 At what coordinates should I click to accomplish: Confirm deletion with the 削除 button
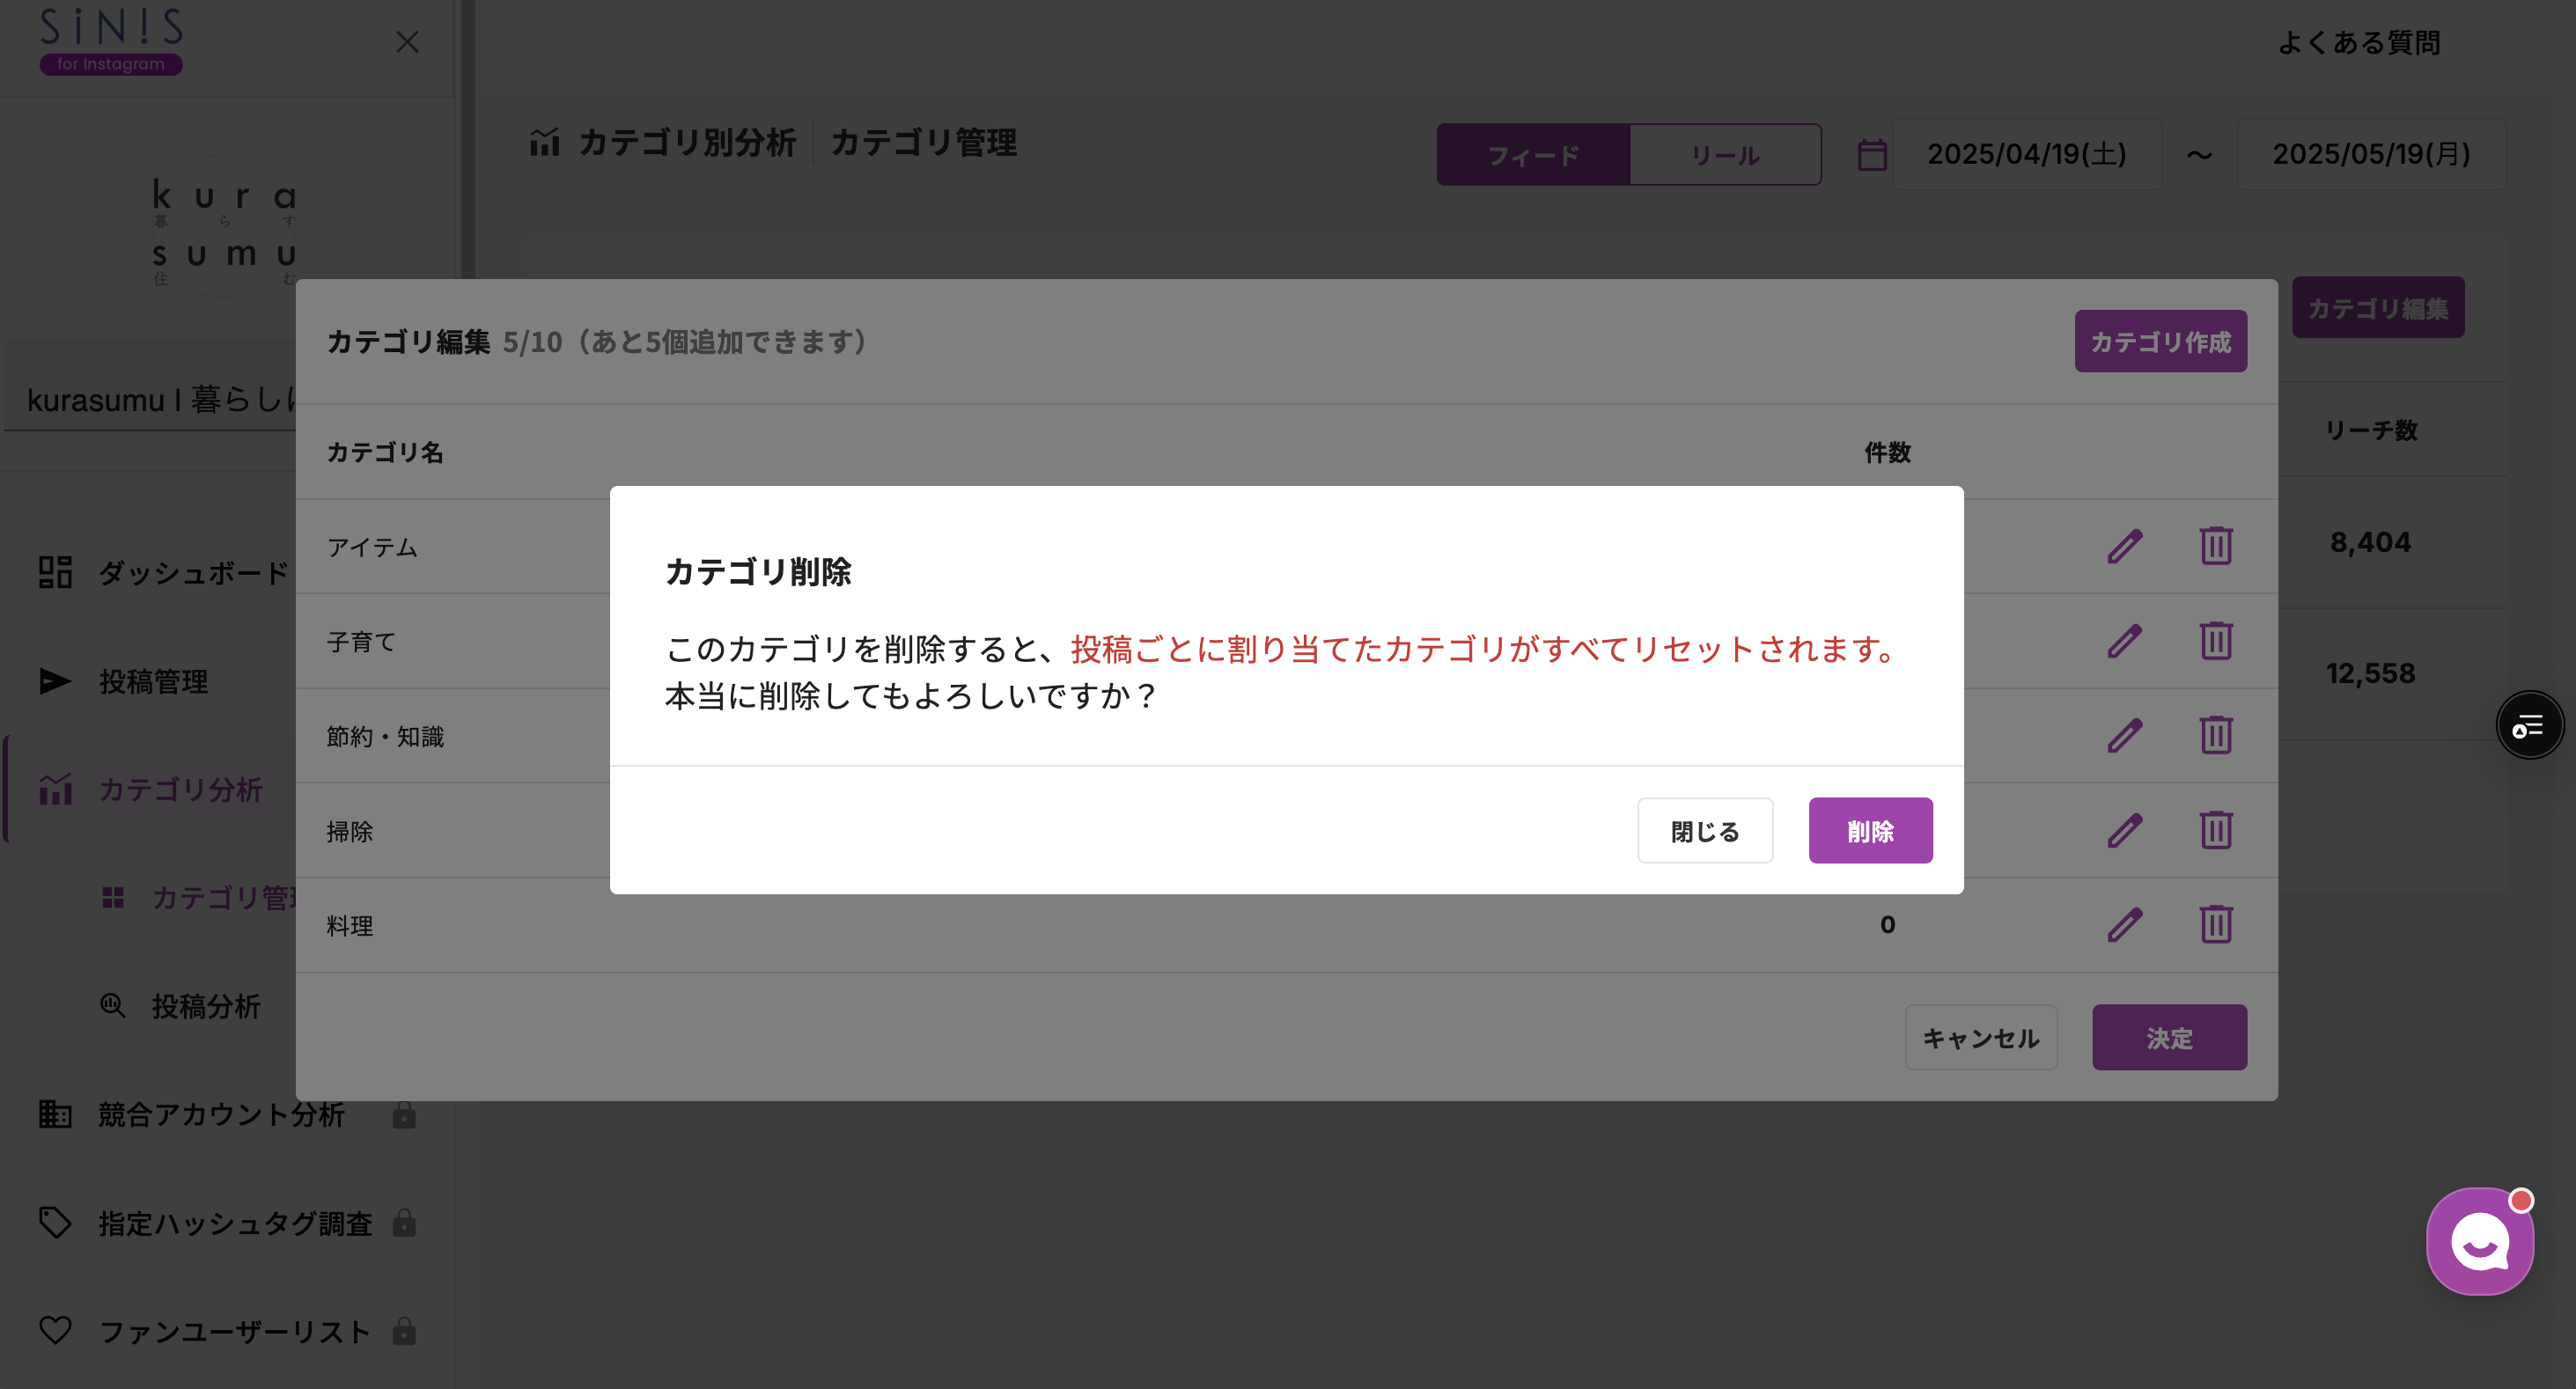click(x=1869, y=830)
